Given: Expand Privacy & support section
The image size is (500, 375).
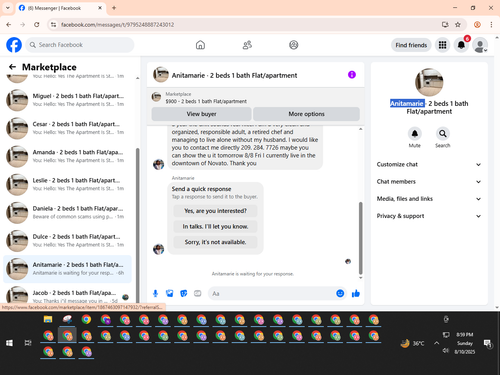Looking at the screenshot, I should coord(429,216).
